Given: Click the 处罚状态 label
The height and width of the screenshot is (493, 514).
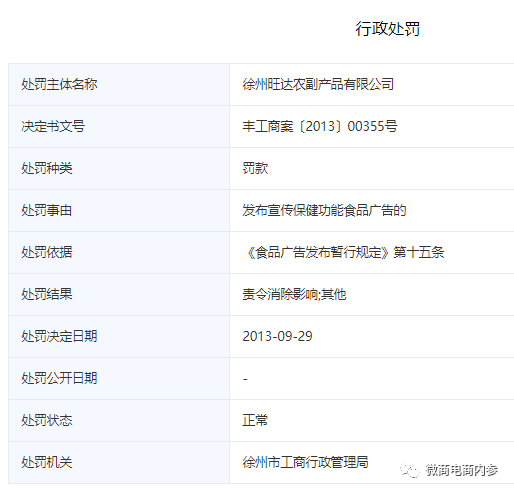Looking at the screenshot, I should [x=47, y=420].
